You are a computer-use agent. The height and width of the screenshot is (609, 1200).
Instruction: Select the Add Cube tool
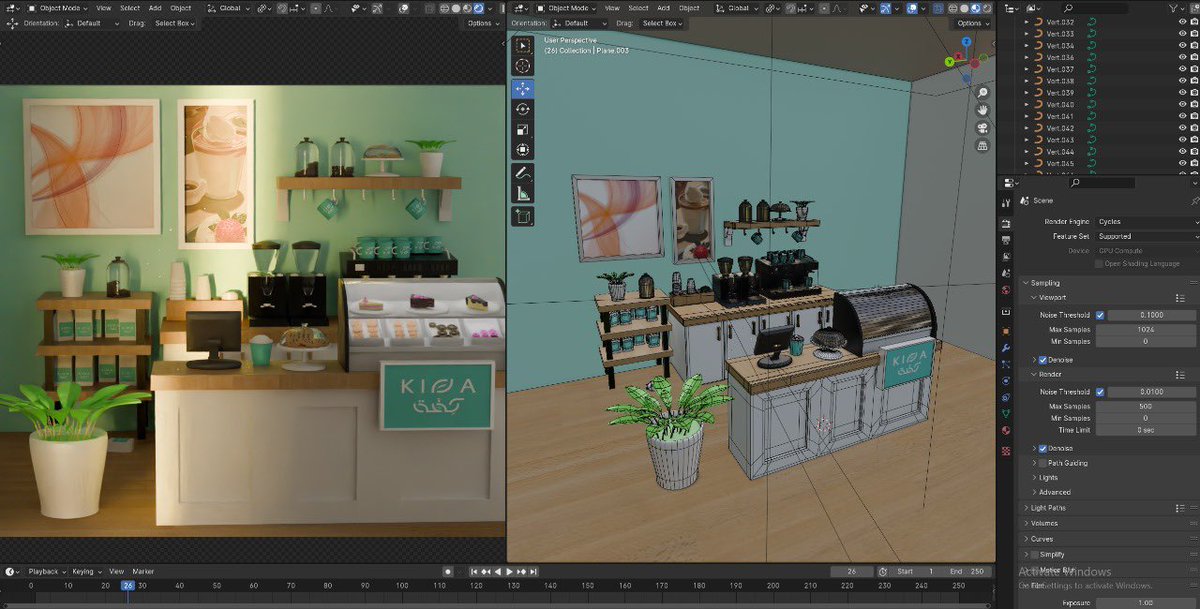[523, 216]
